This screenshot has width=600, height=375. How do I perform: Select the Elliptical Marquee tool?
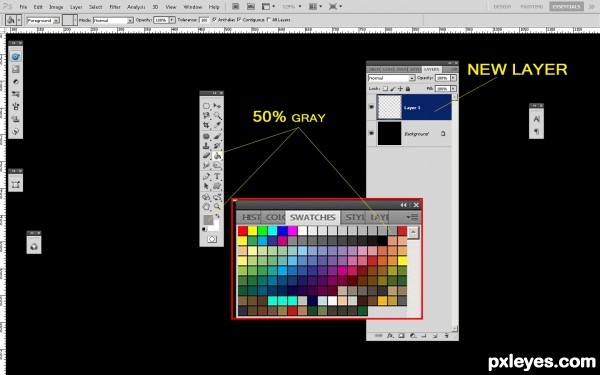pyautogui.click(x=206, y=106)
